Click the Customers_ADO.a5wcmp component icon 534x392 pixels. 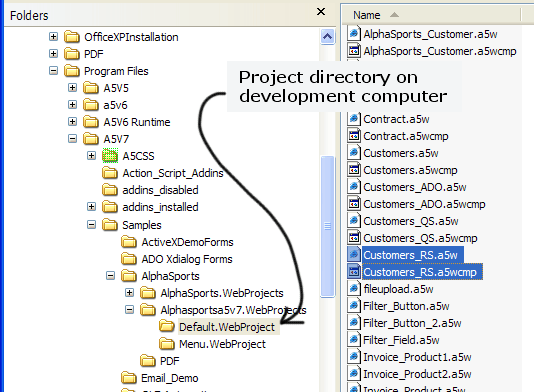tap(354, 204)
